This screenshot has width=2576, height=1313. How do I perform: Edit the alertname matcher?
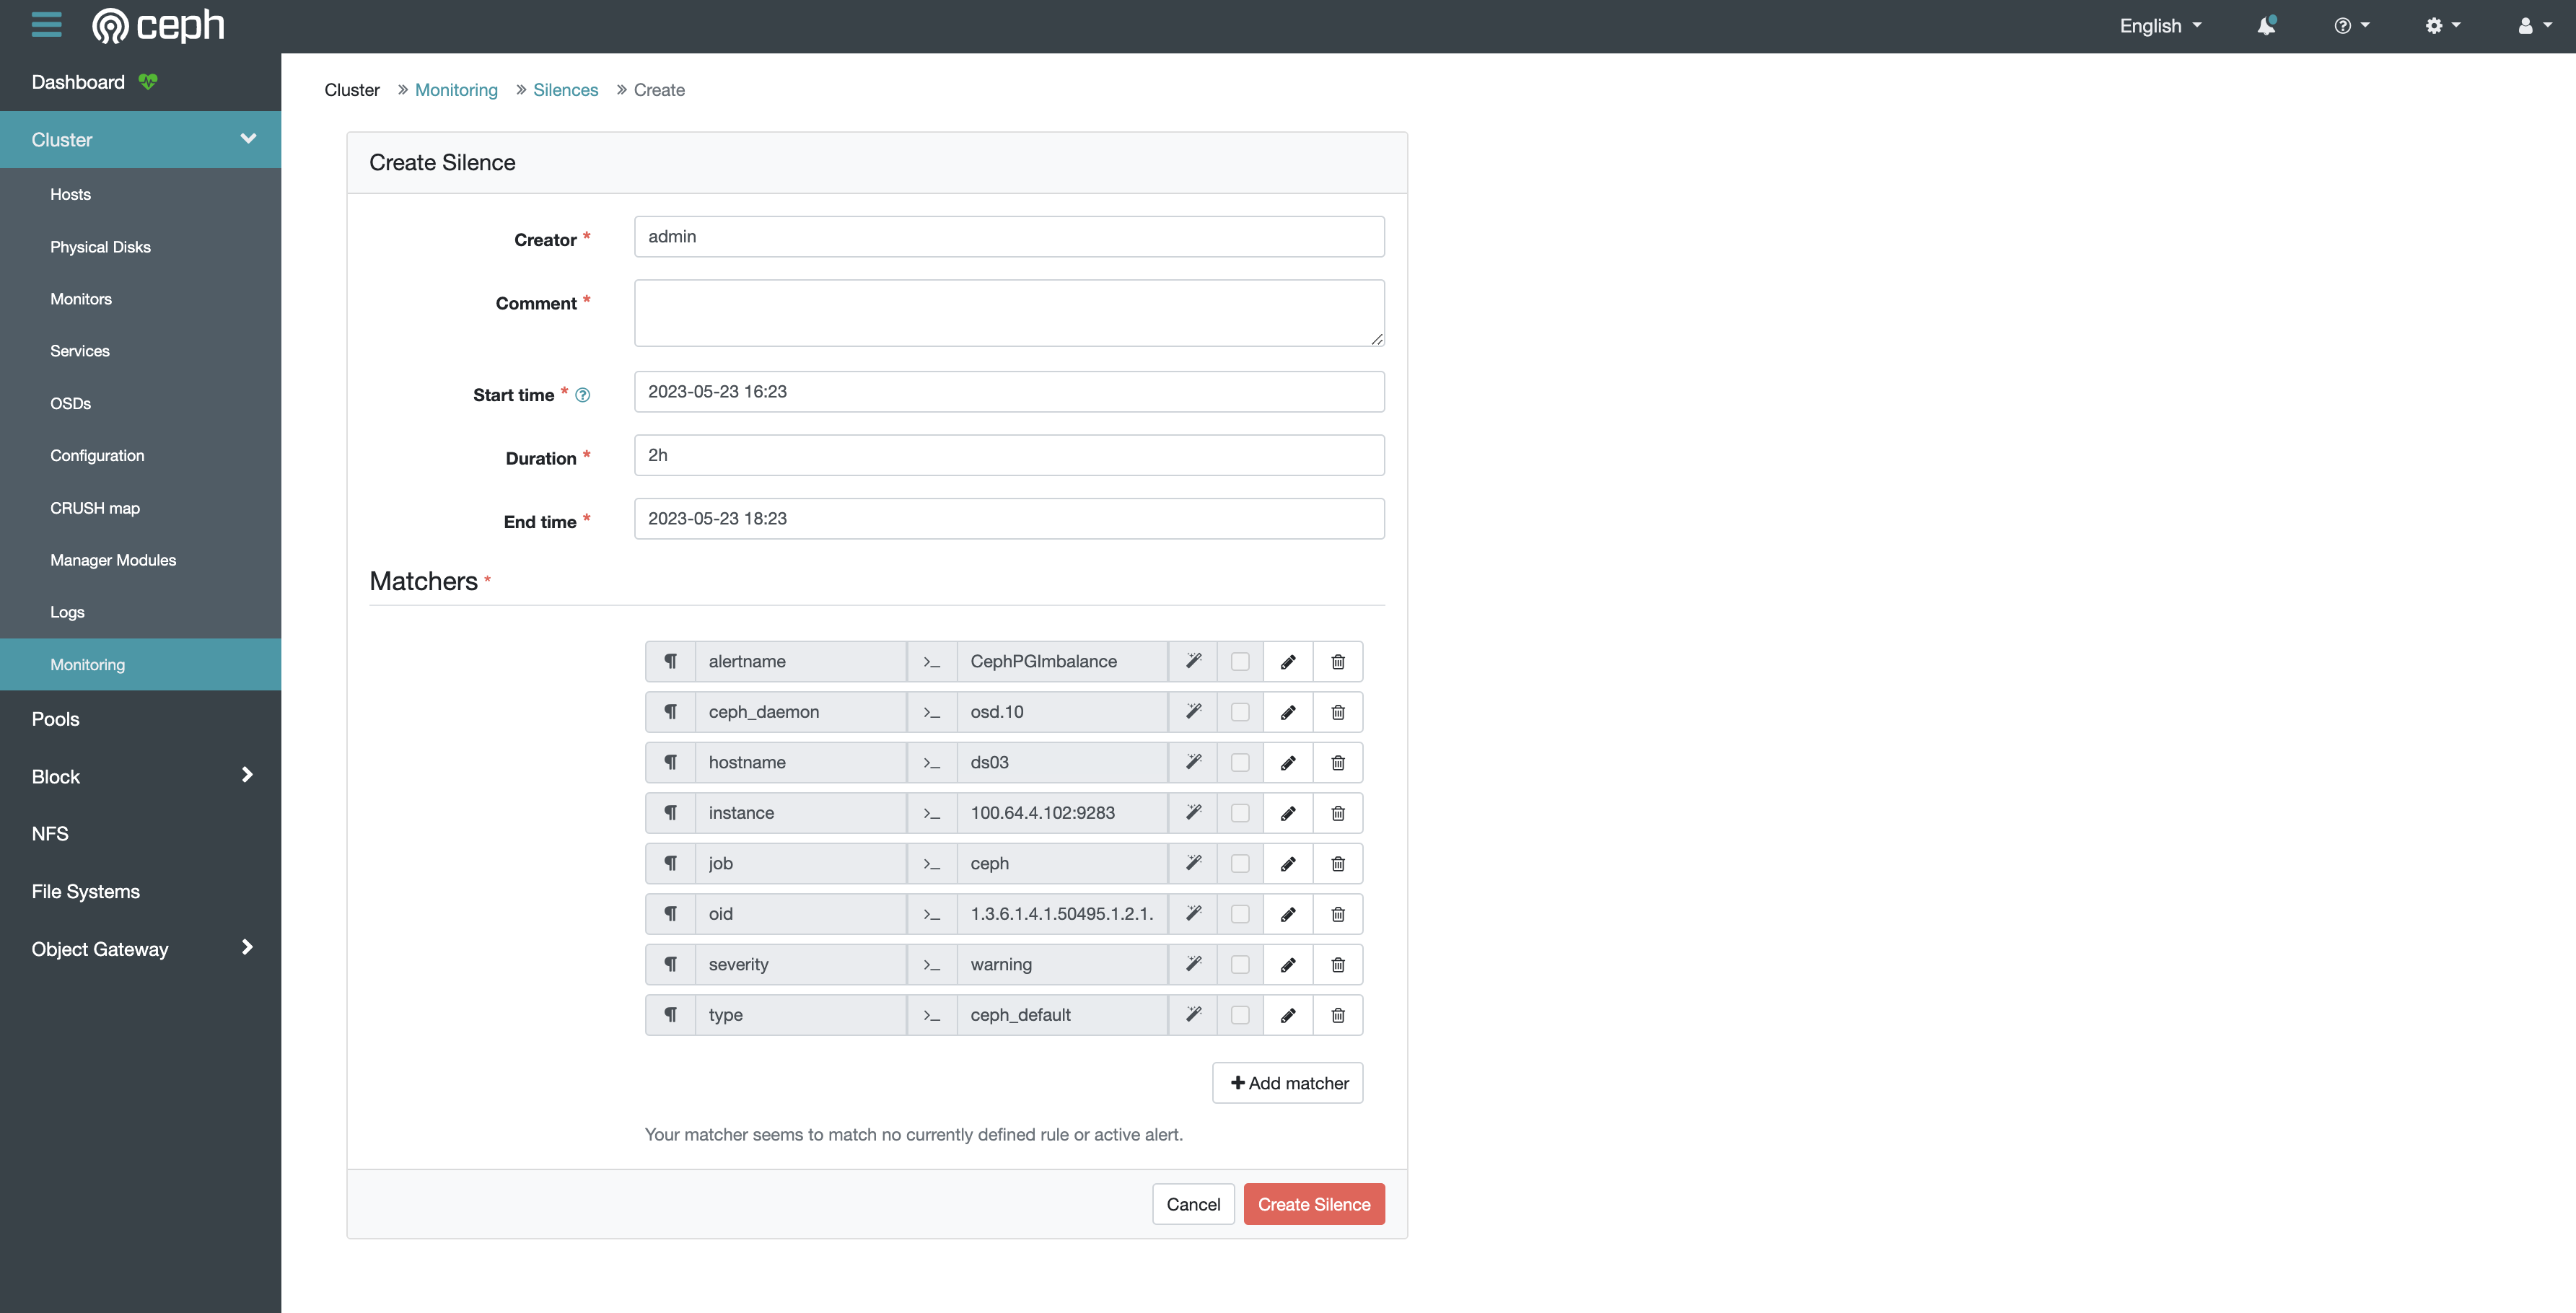[x=1288, y=661]
